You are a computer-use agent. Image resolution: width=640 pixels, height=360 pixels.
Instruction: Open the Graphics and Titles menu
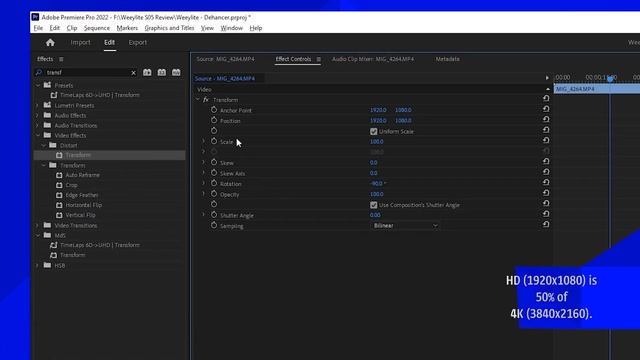pyautogui.click(x=169, y=28)
